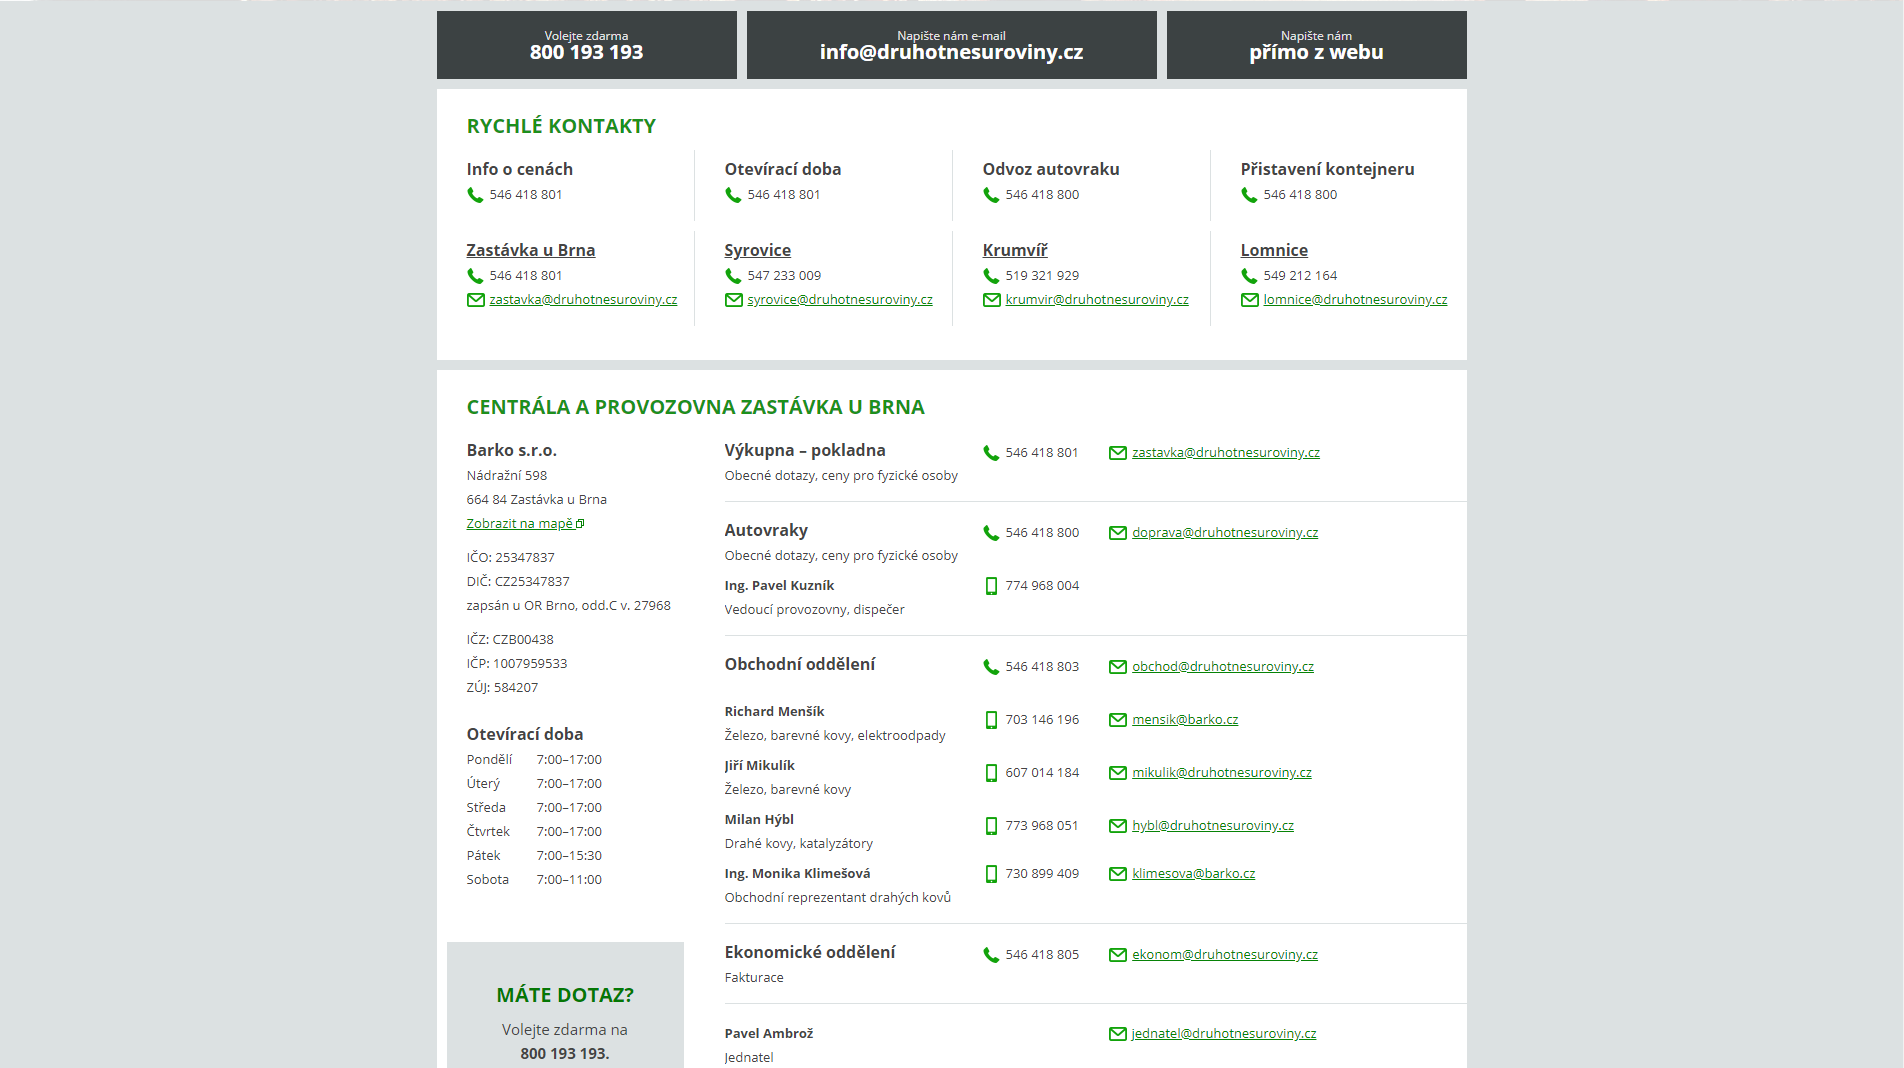Click the phone icon in the Obchodní oddělení row

[x=991, y=667]
